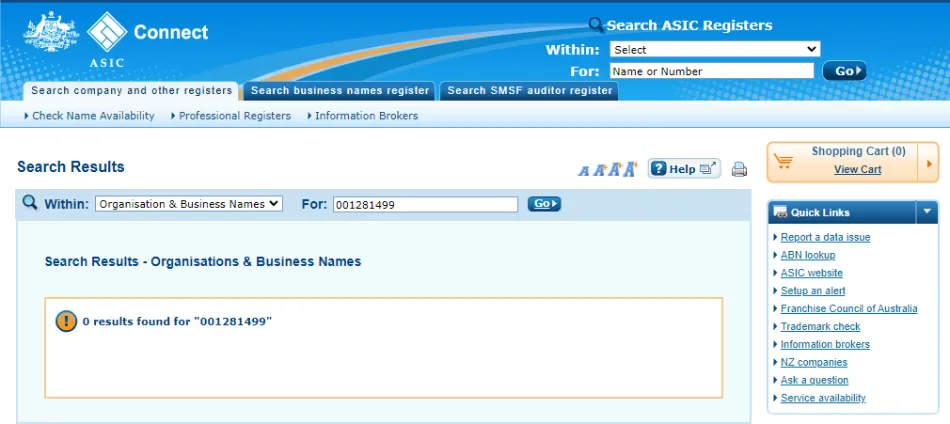
Task: Open Trademark check link
Action: [820, 326]
